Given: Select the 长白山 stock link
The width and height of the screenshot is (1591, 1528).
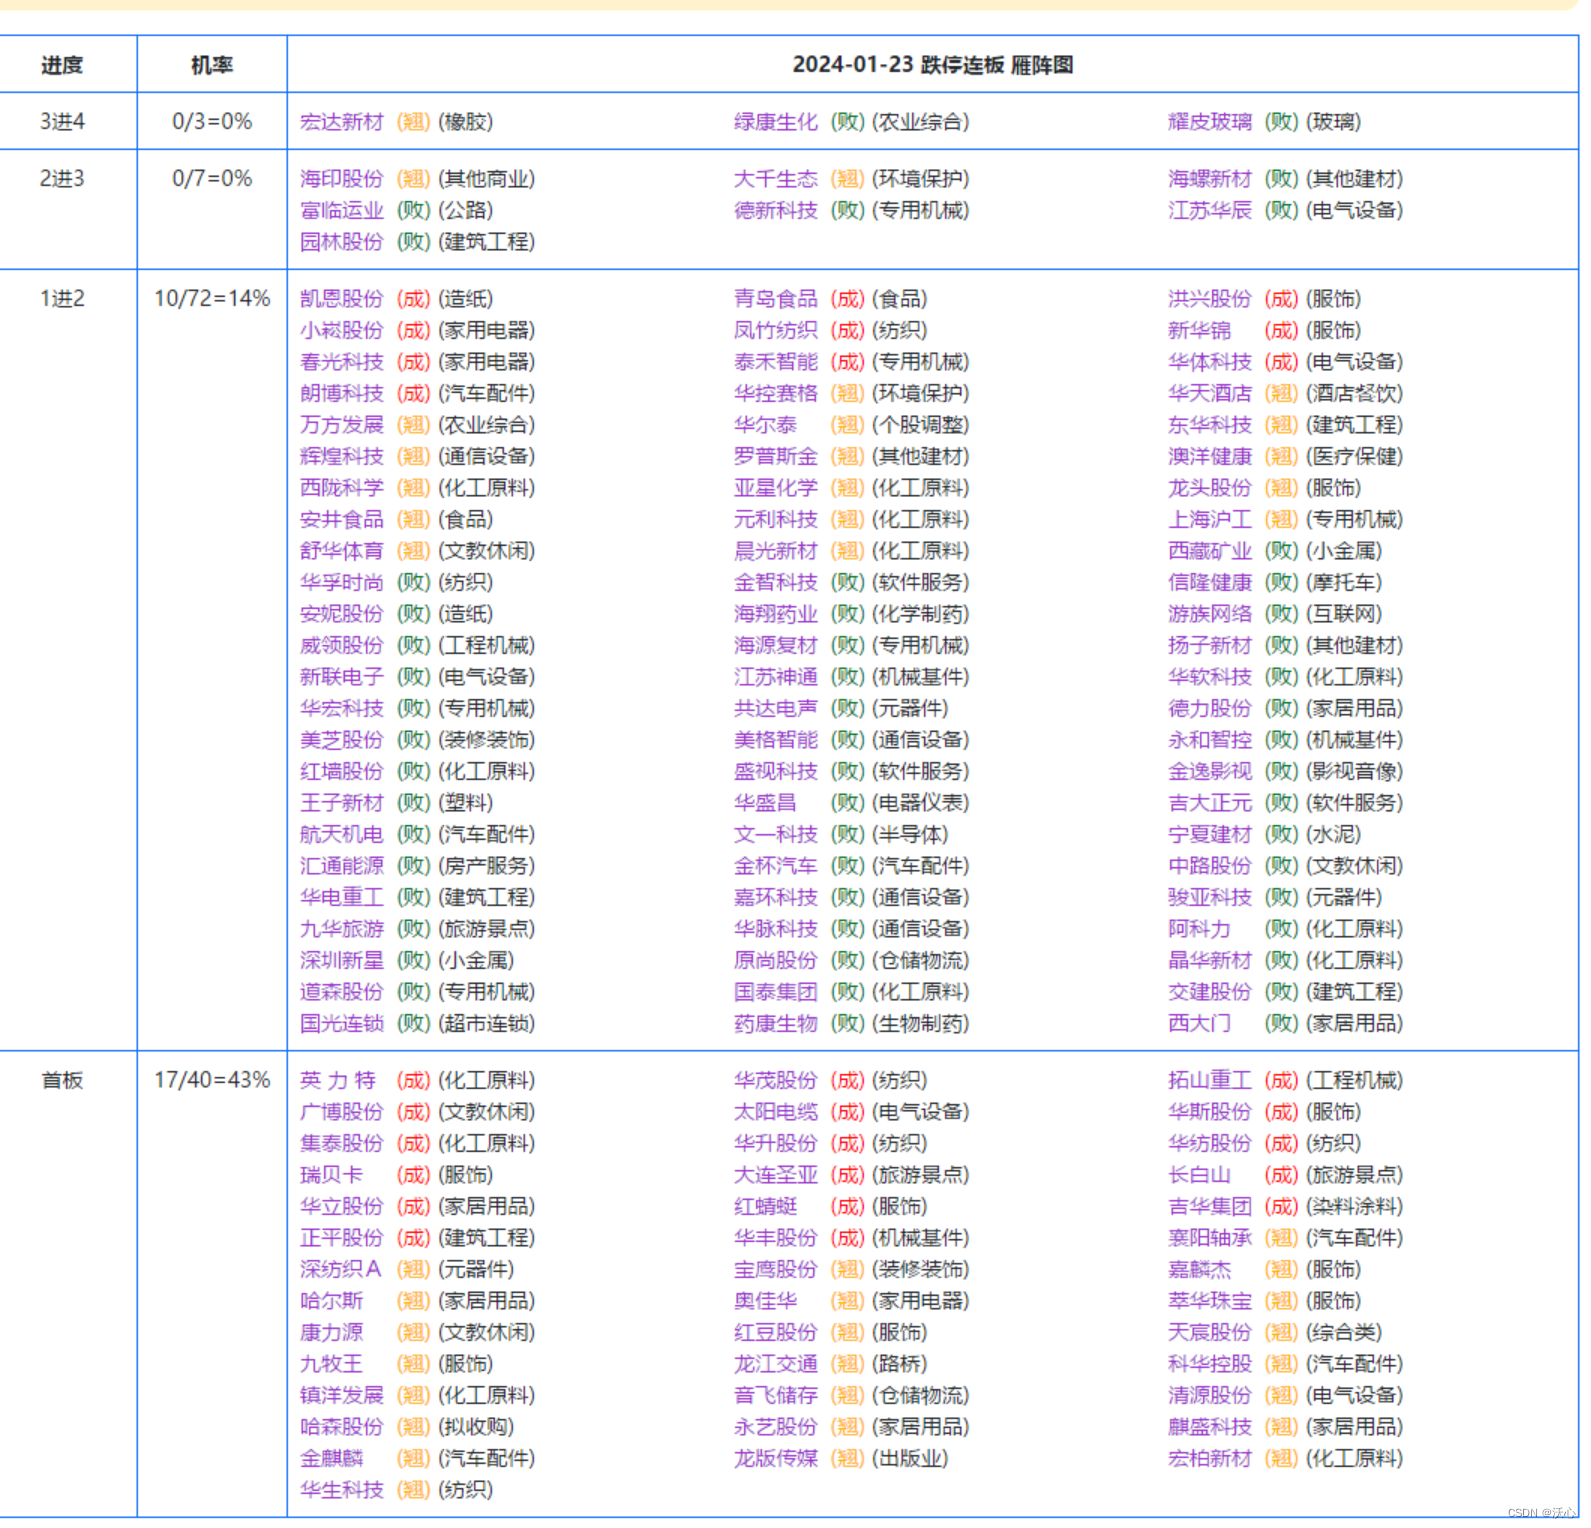Looking at the screenshot, I should click(x=1199, y=1175).
